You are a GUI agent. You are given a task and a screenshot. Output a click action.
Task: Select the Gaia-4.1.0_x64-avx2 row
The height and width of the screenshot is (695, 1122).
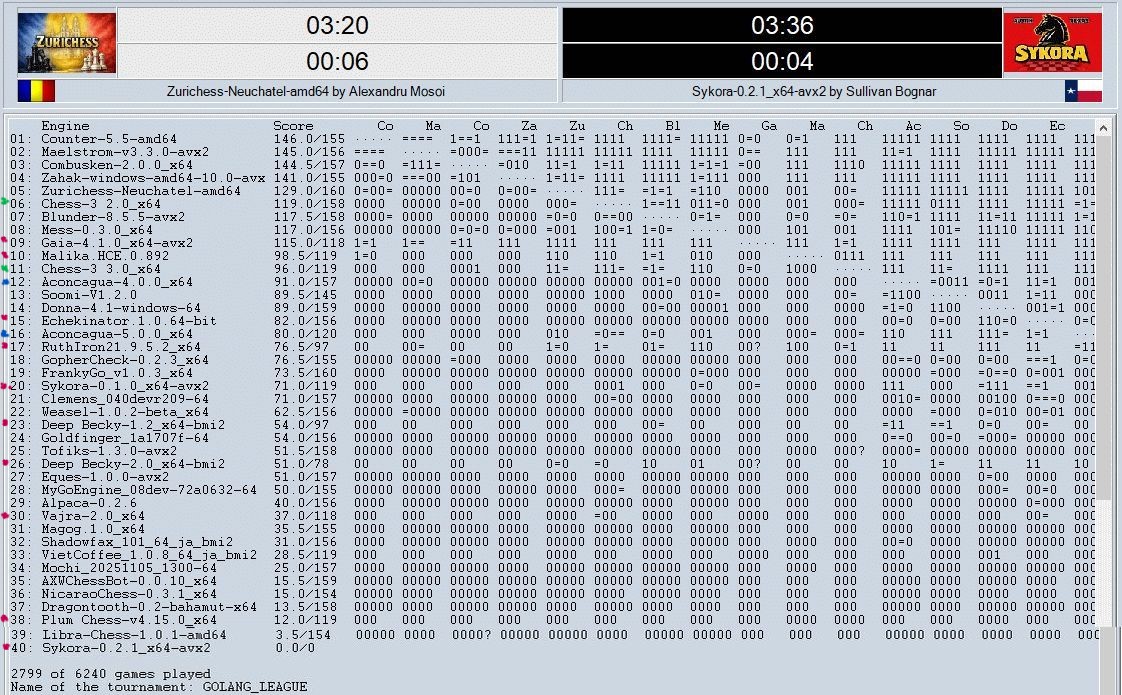[552, 243]
